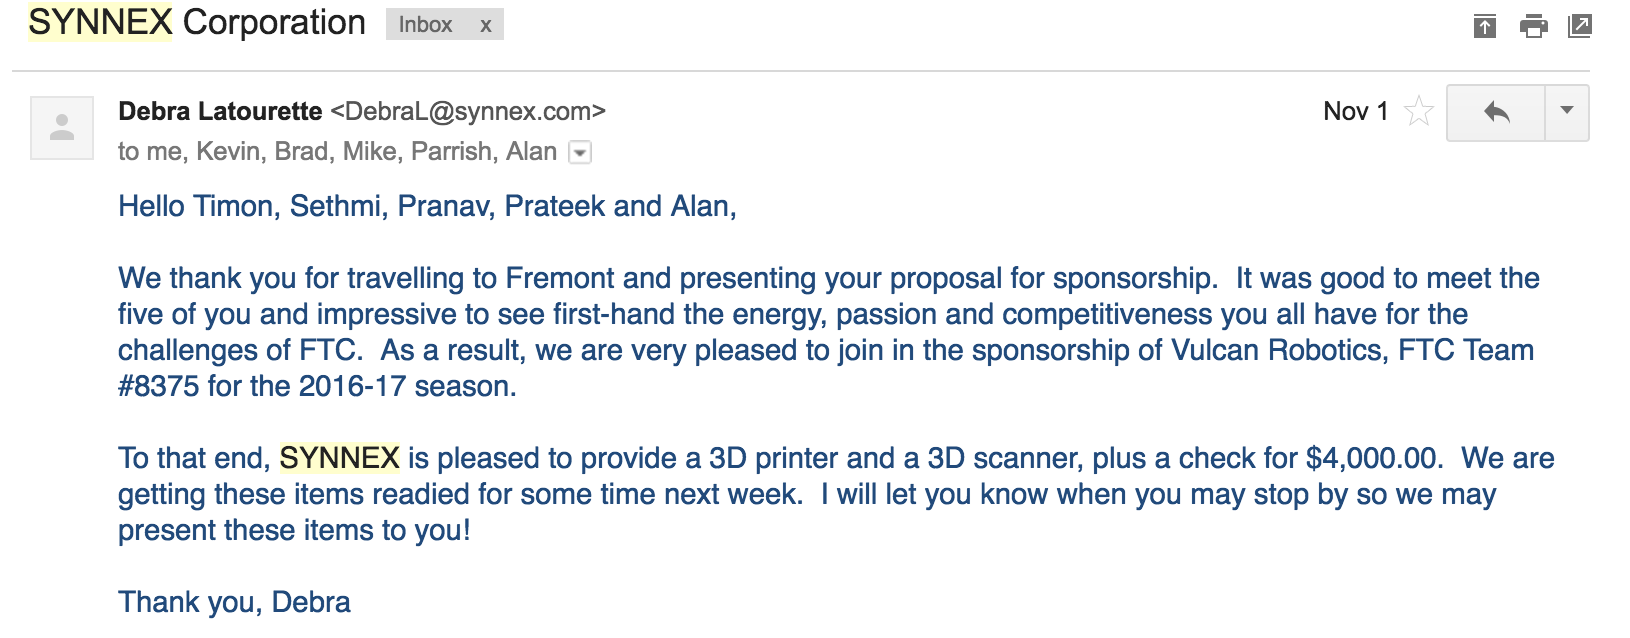Click the Nov 1 message date
Viewport: 1630px width, 638px height.
pyautogui.click(x=1356, y=111)
